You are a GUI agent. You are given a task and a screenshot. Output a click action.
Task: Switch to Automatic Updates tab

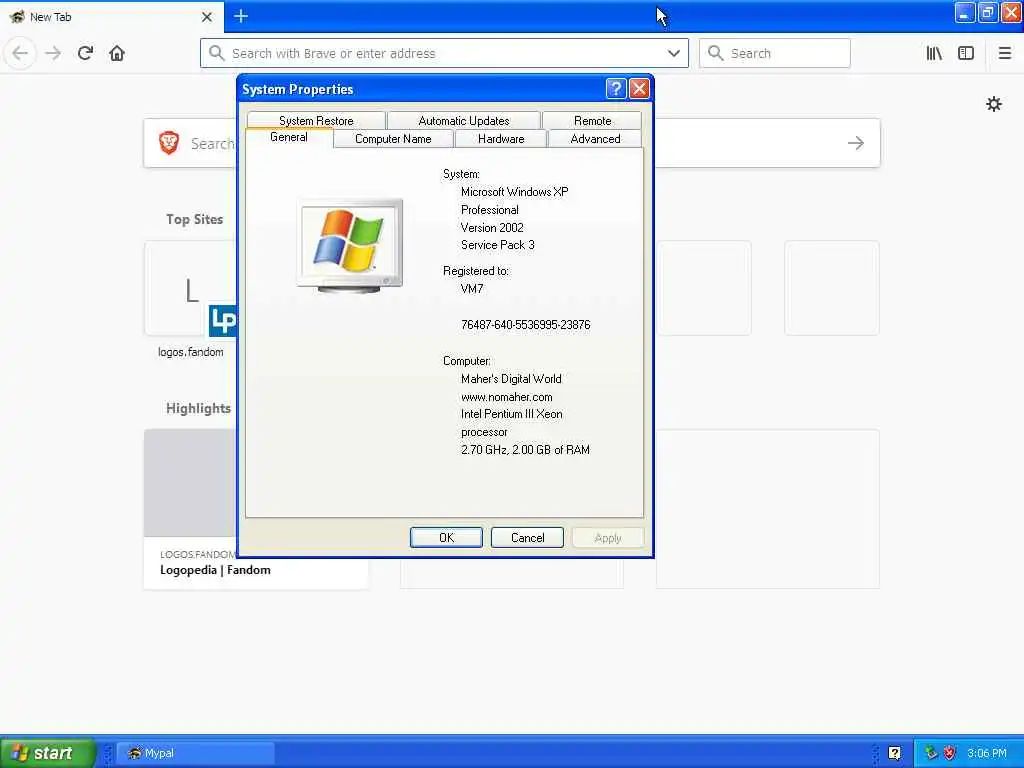(464, 121)
